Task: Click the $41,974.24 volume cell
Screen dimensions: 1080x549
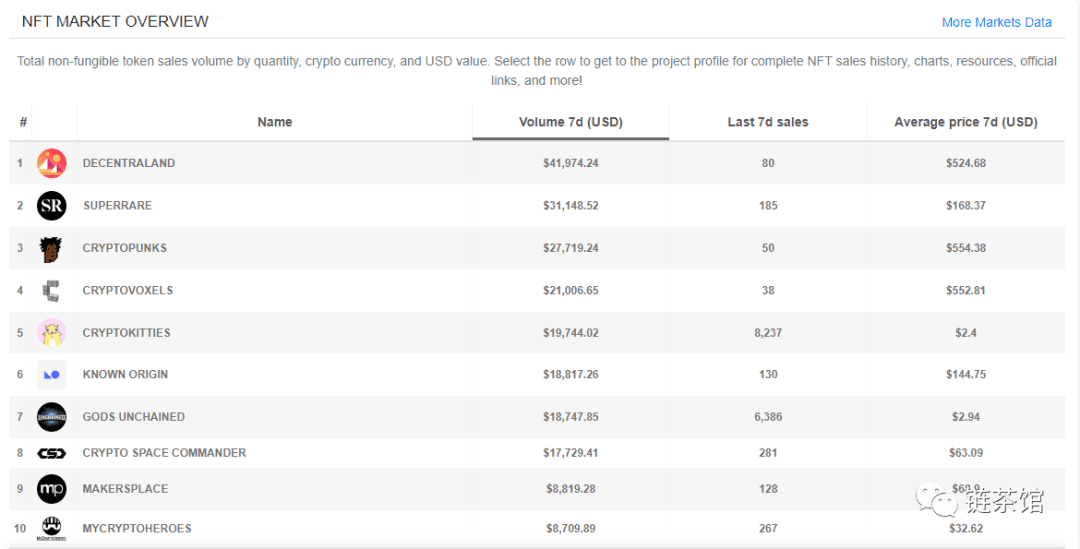Action: tap(570, 163)
